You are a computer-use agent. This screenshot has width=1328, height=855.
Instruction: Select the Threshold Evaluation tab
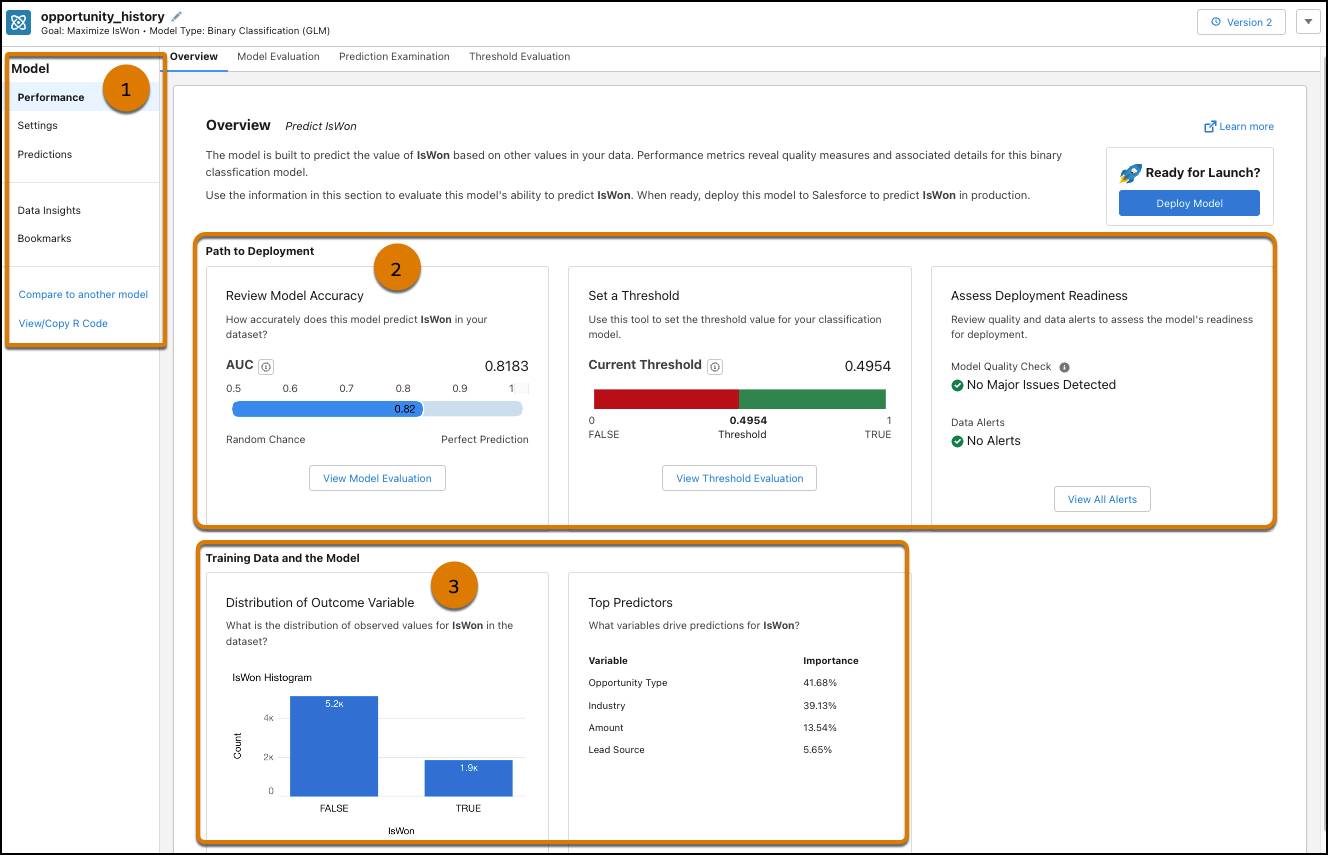coord(519,56)
